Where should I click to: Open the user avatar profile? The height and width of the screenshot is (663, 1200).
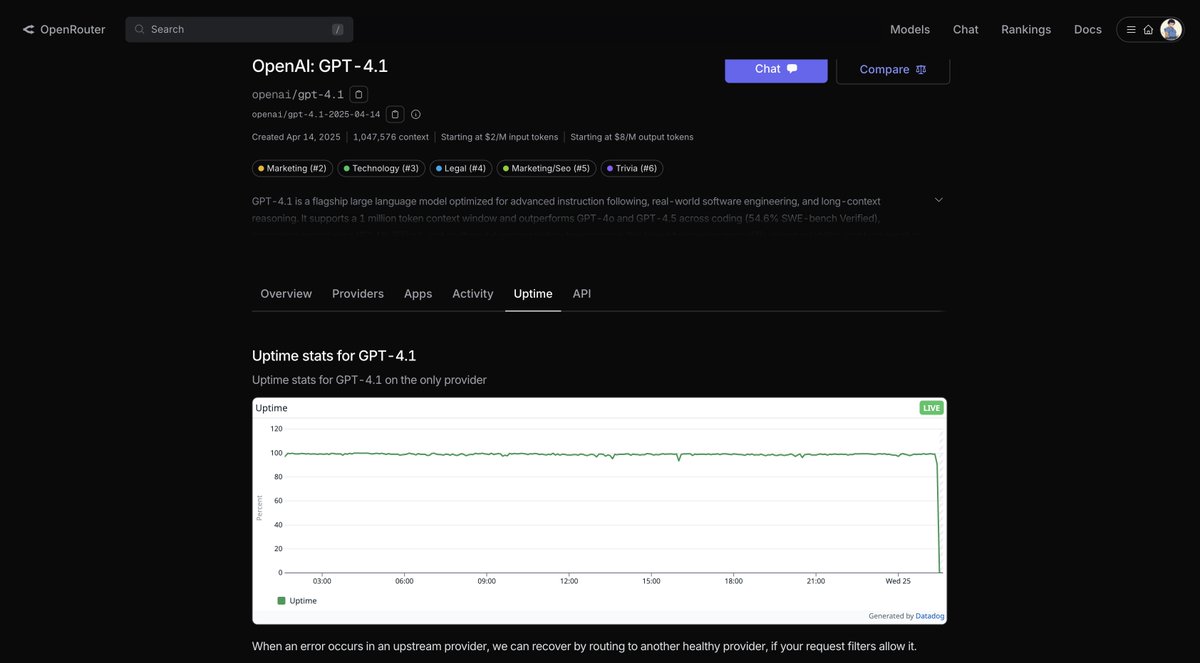point(1171,29)
